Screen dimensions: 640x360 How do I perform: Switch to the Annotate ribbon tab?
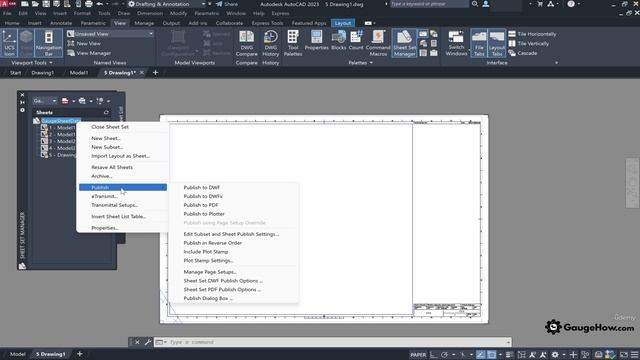61,23
